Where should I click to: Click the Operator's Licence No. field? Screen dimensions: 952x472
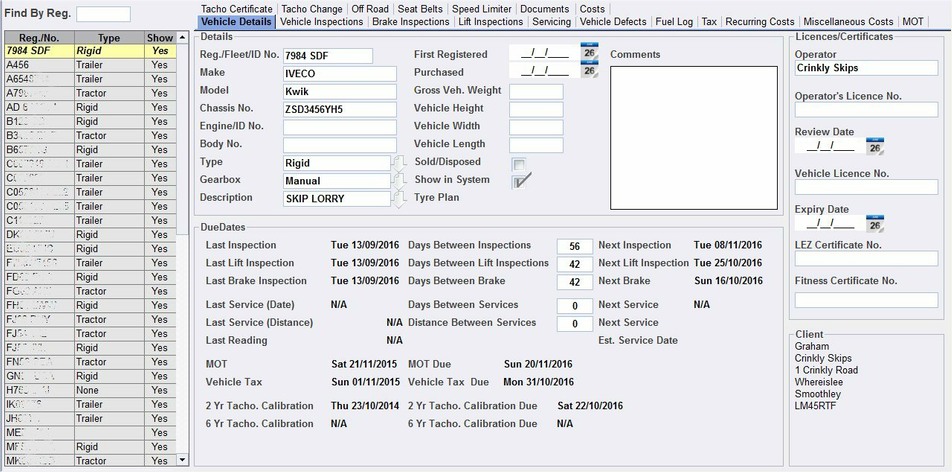[866, 110]
